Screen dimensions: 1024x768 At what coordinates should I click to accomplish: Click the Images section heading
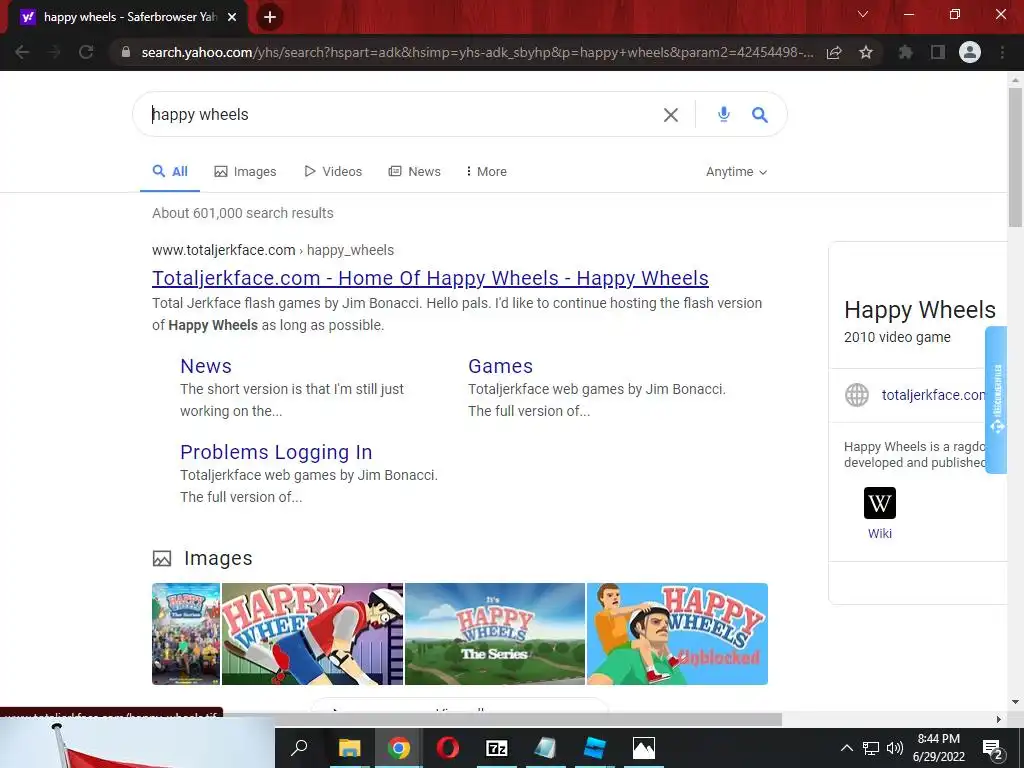pos(218,558)
